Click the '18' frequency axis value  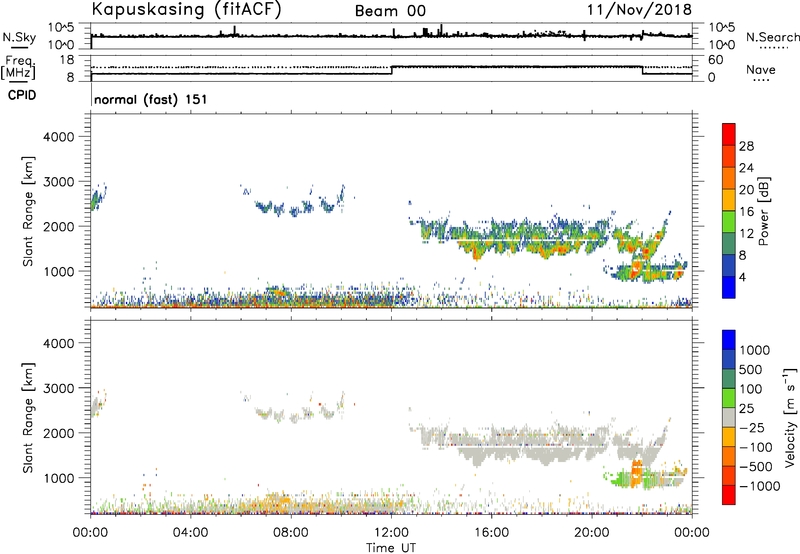click(67, 60)
